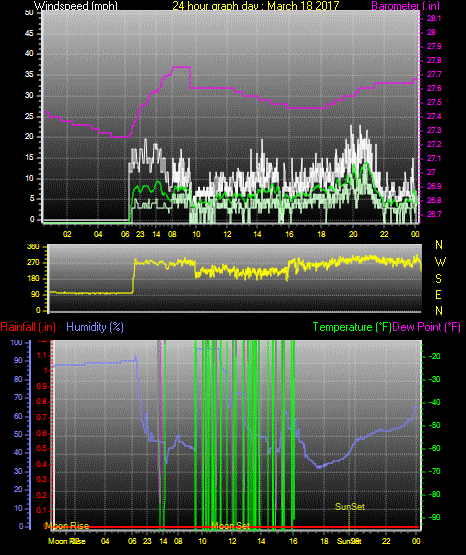
Task: Click temperature axis value -80
Action: pyautogui.click(x=435, y=494)
